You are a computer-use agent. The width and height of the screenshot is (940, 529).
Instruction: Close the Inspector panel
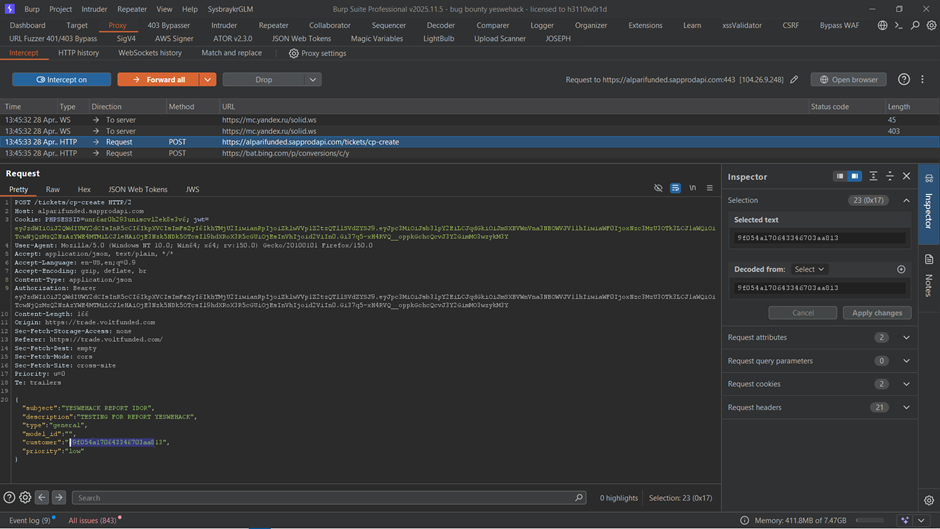click(x=906, y=176)
